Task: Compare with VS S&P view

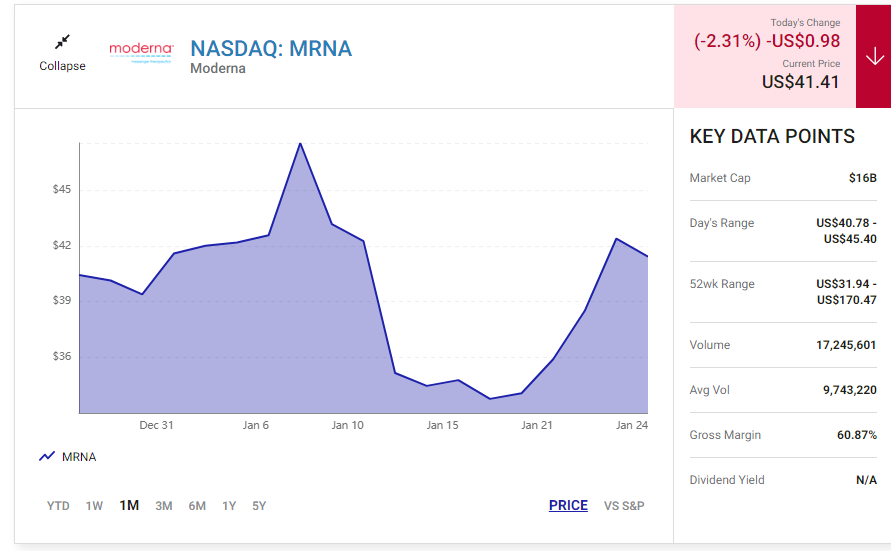Action: 624,506
